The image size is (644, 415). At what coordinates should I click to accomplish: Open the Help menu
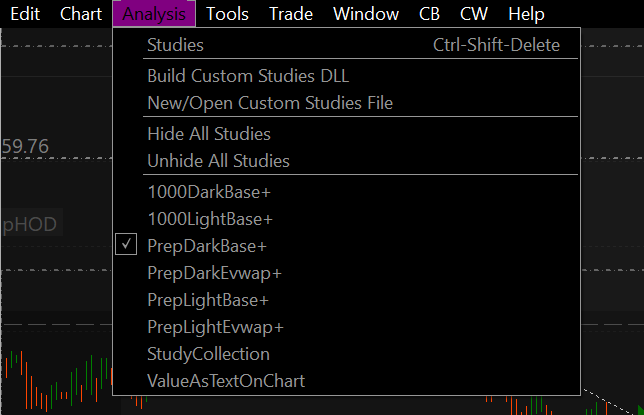(526, 14)
